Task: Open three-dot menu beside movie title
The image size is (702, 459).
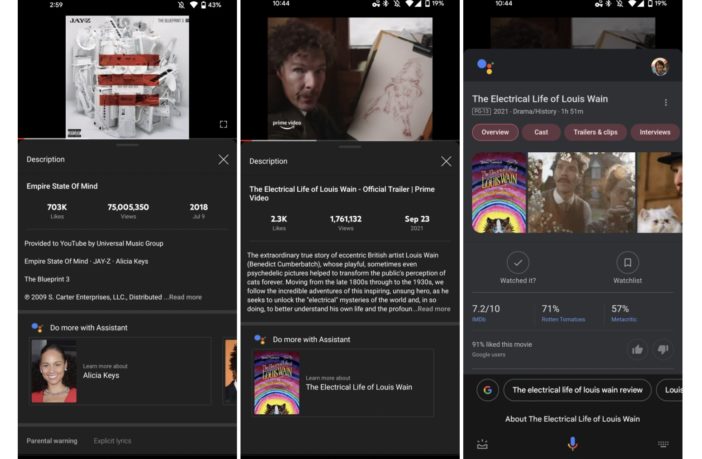Action: (666, 102)
